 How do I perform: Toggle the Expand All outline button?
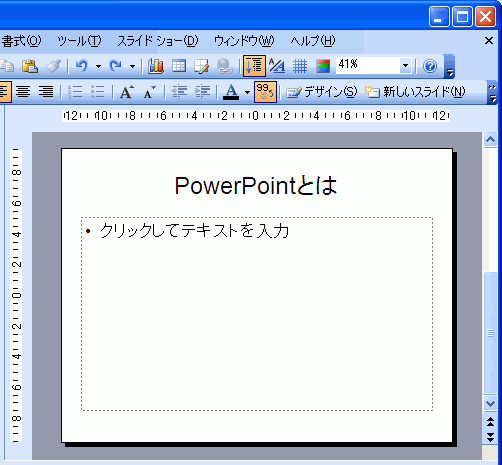click(x=254, y=66)
